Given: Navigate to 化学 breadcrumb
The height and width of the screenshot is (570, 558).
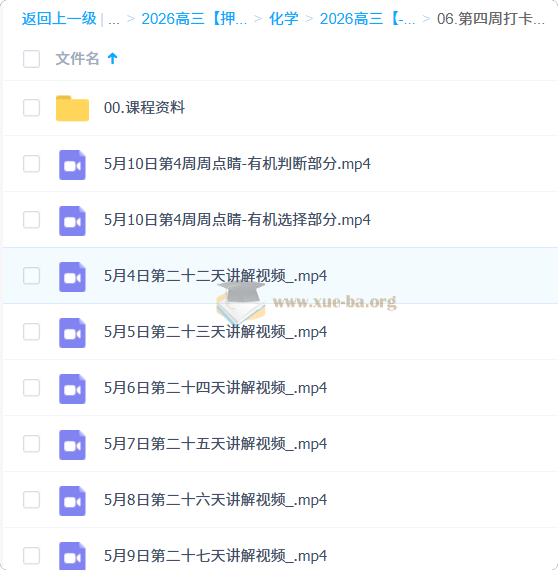Looking at the screenshot, I should [284, 19].
